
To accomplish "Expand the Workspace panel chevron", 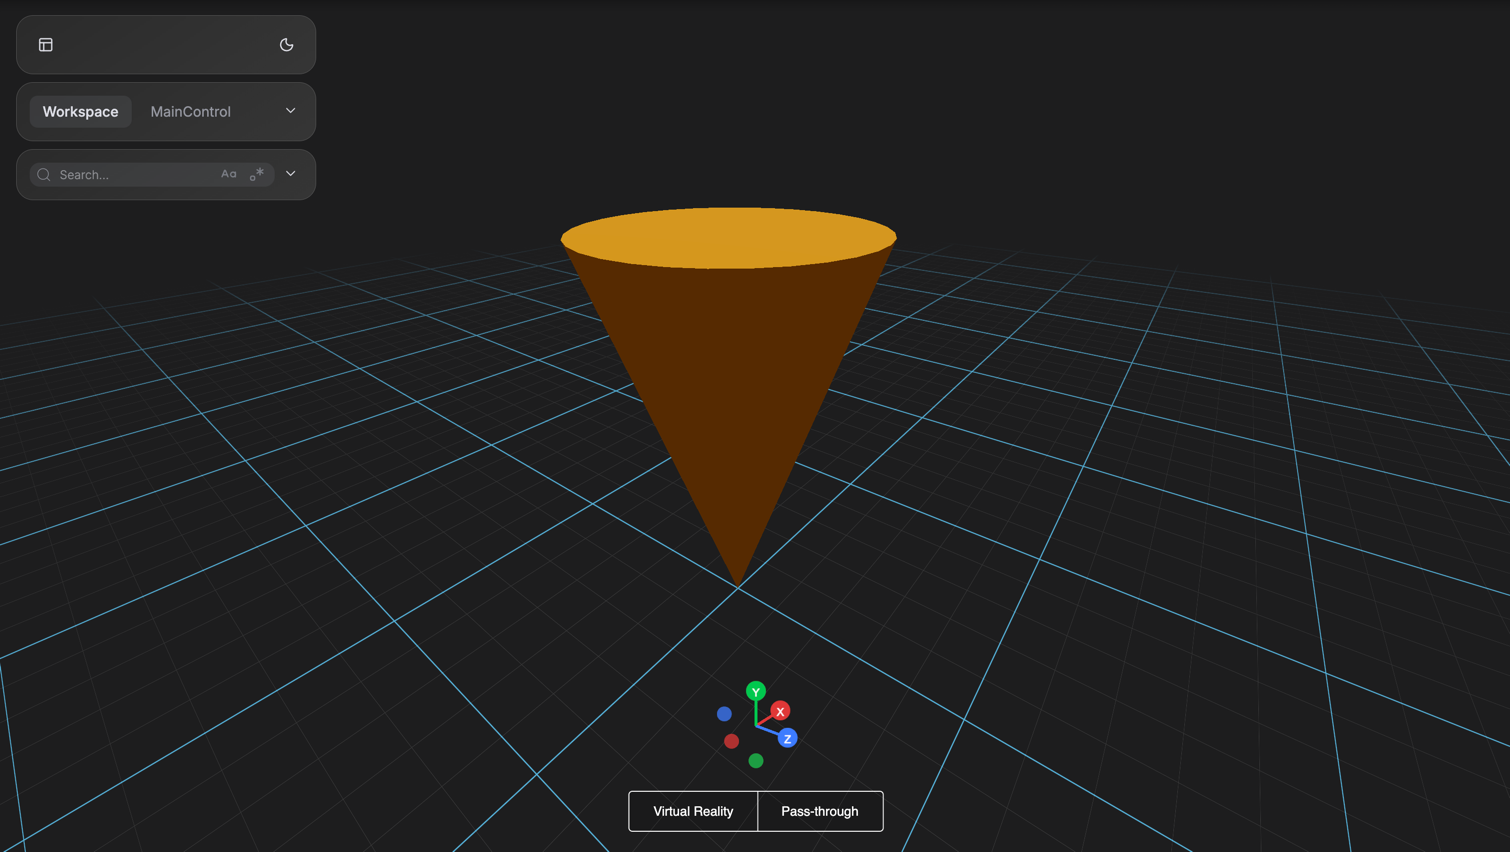I will 291,111.
